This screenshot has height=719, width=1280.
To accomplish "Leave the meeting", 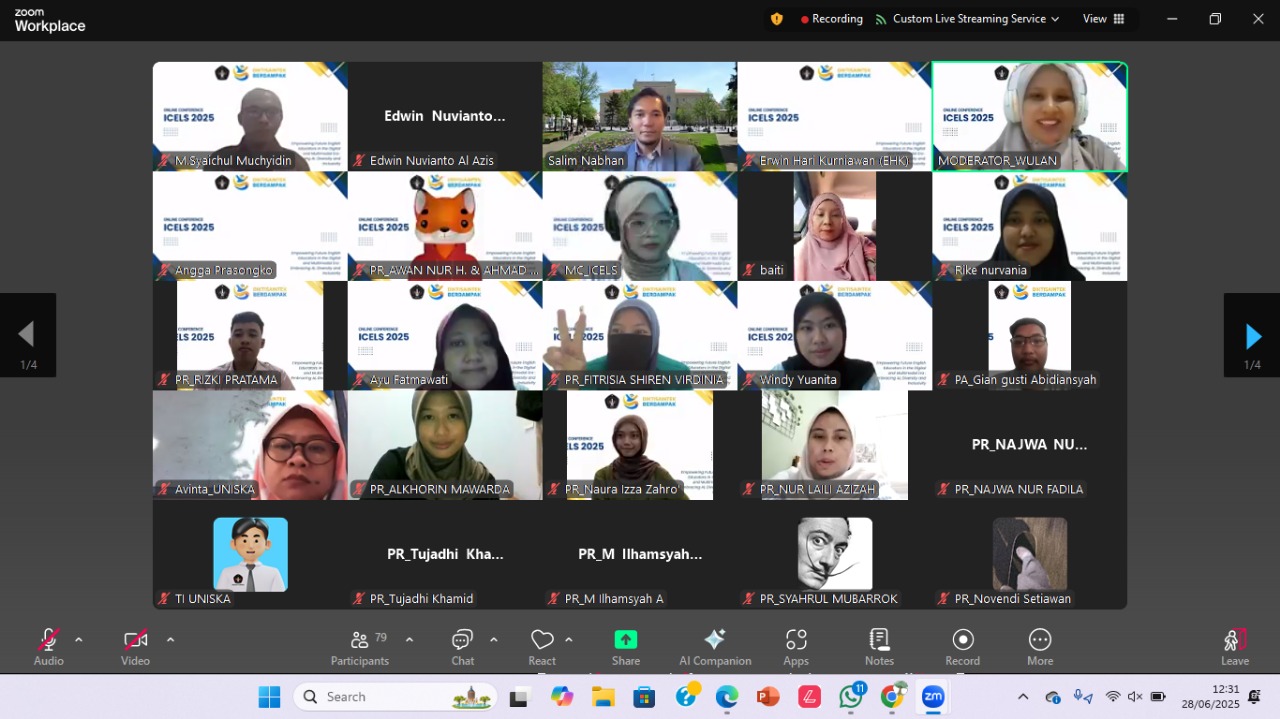I will (x=1234, y=646).
